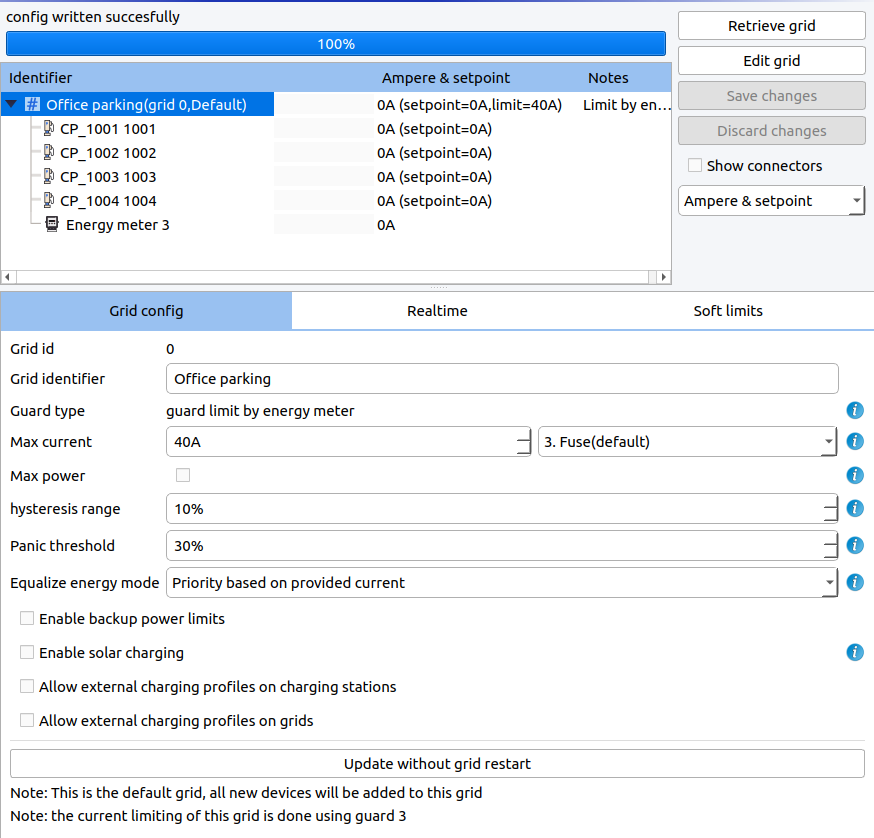The image size is (874, 838).
Task: Click the info icon next to Guard type
Action: tap(855, 410)
